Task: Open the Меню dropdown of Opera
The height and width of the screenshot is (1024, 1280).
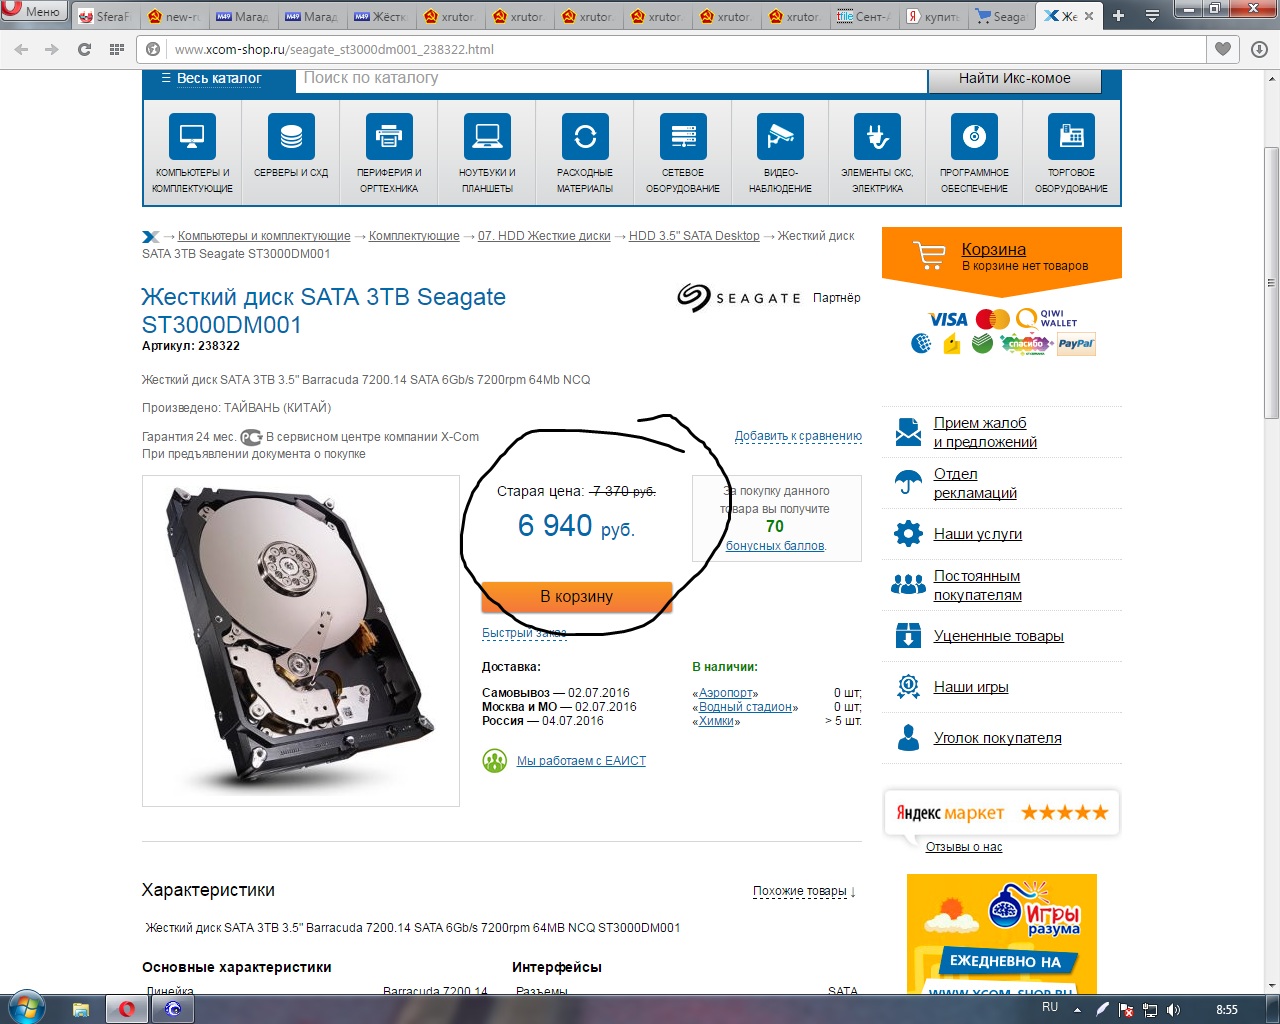Action: pos(33,11)
